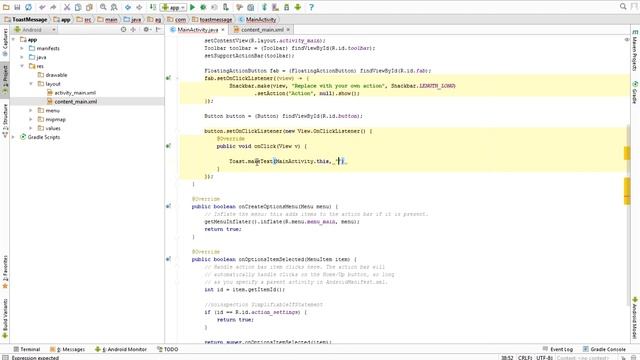This screenshot has width=640, height=360.
Task: Select src breadcrumb in navigation bar
Action: click(x=84, y=19)
